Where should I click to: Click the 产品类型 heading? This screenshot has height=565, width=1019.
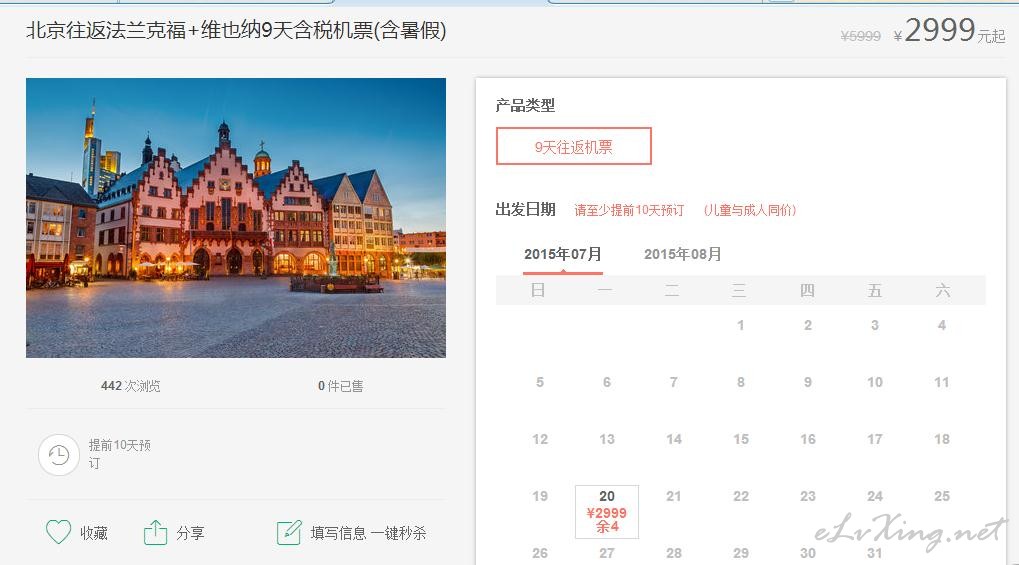525,105
